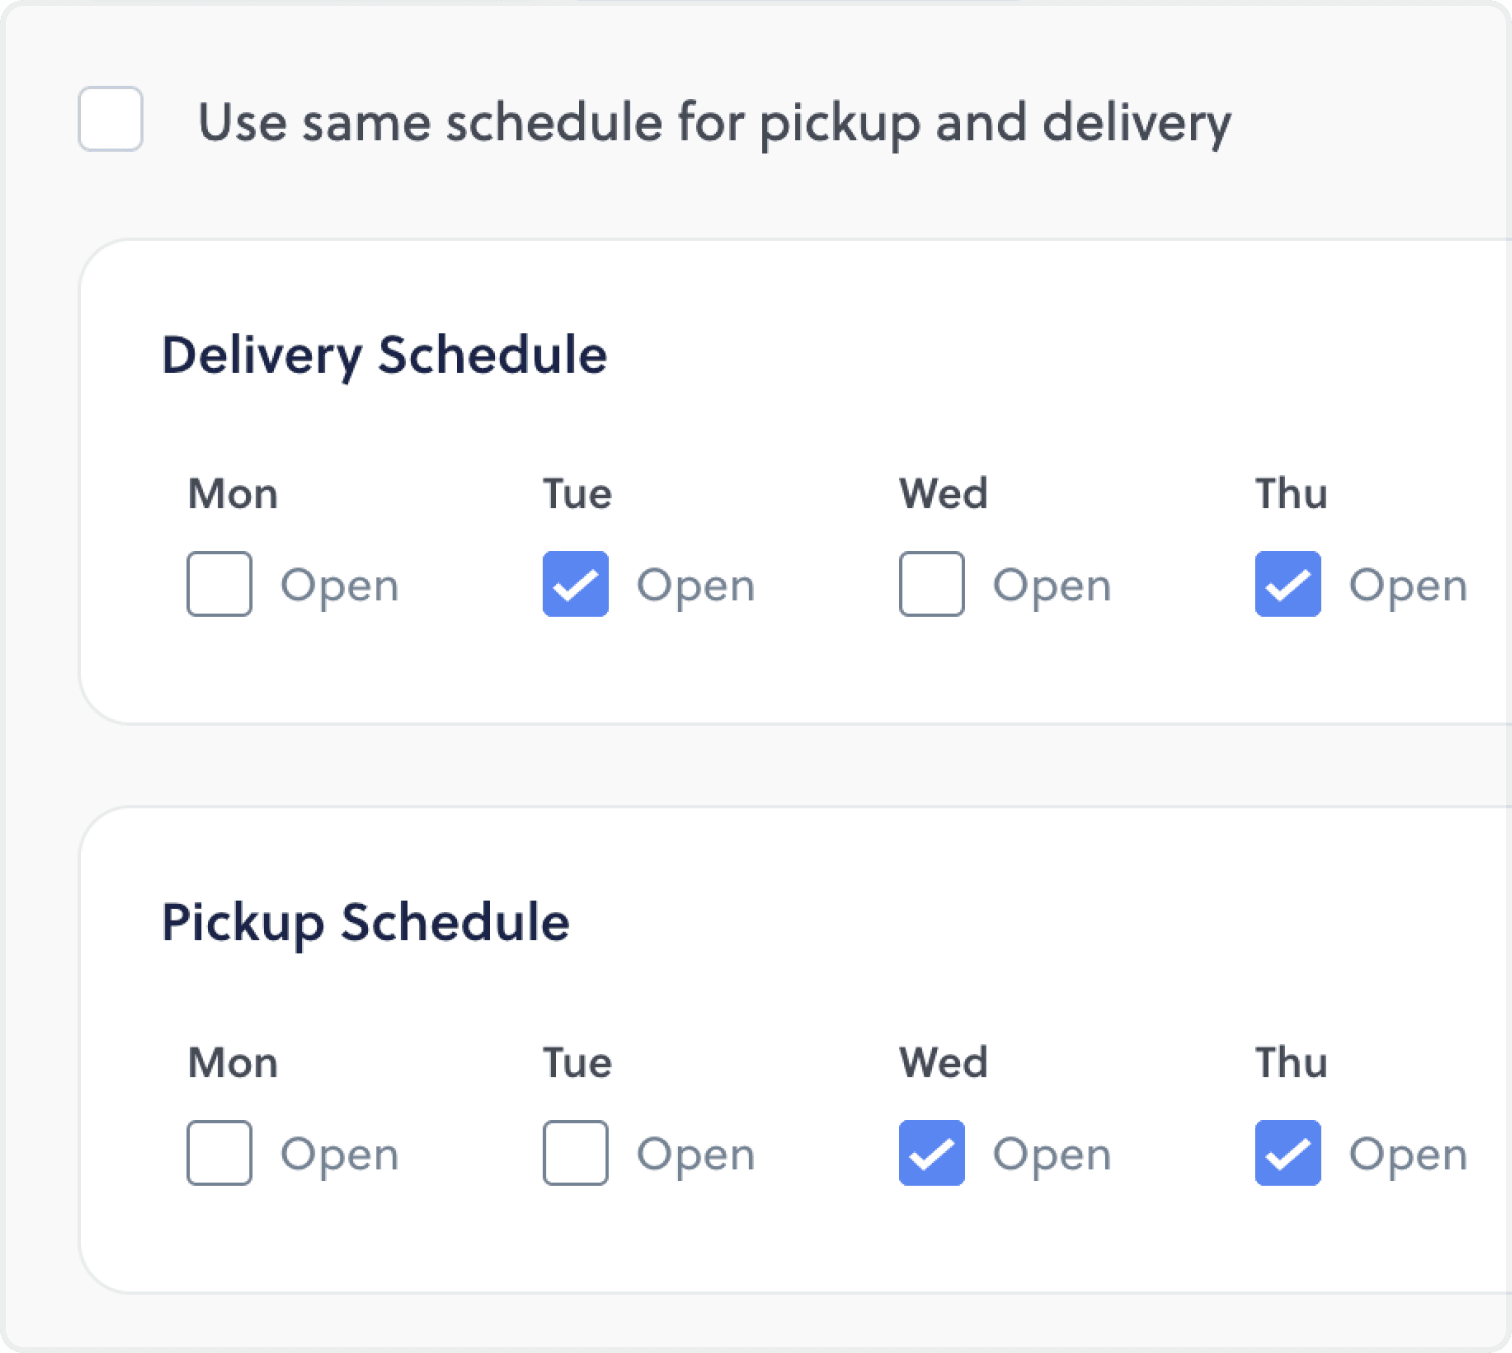Check Monday Open box in Pickup Schedule

tap(219, 1153)
